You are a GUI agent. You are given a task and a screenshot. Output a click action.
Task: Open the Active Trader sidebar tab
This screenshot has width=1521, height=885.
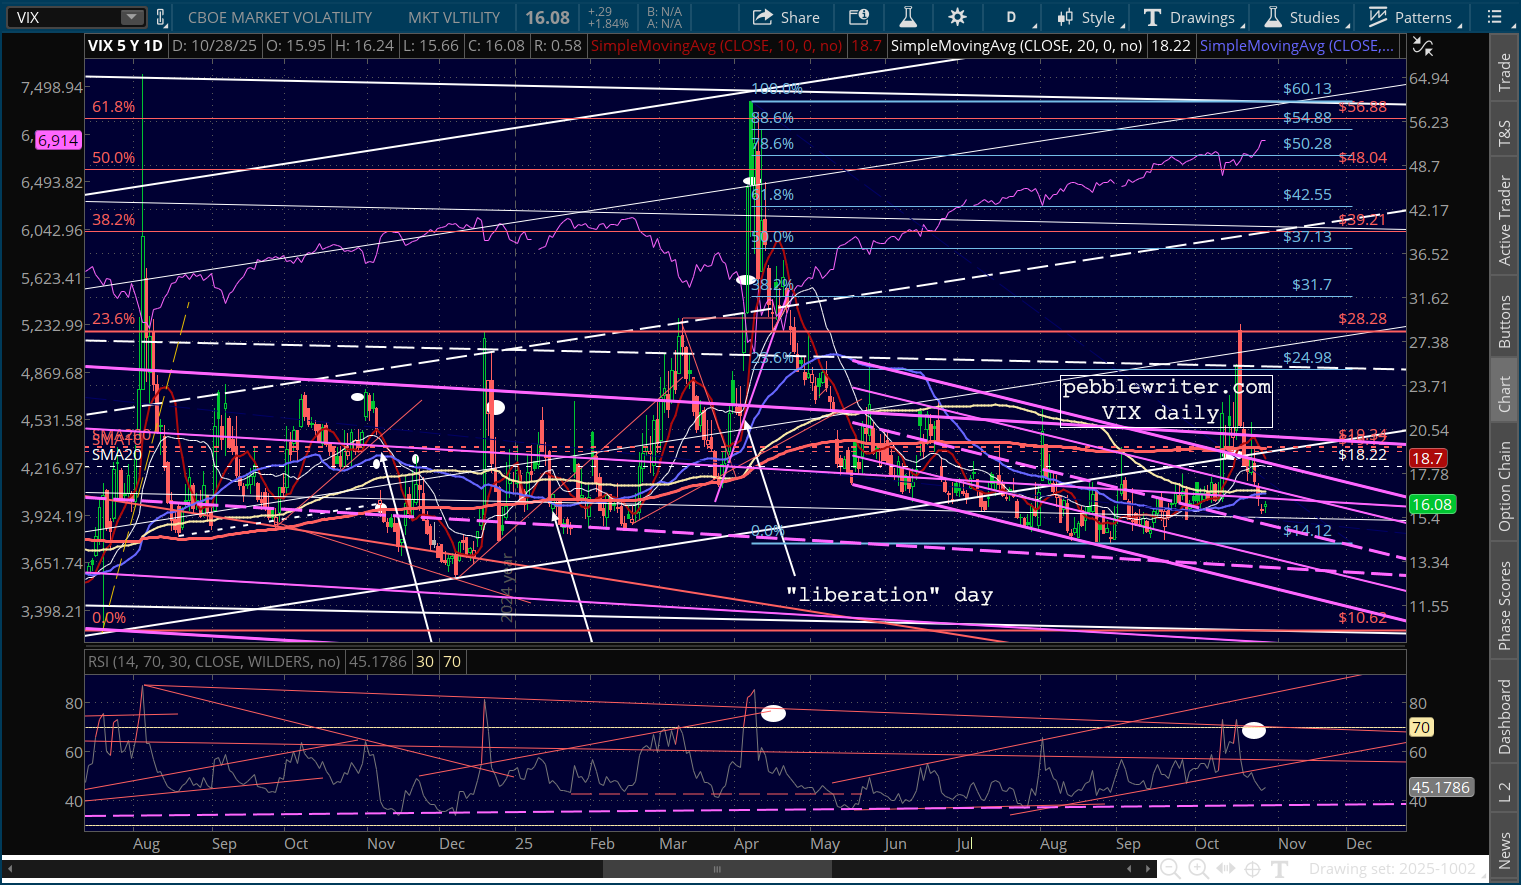coord(1505,221)
